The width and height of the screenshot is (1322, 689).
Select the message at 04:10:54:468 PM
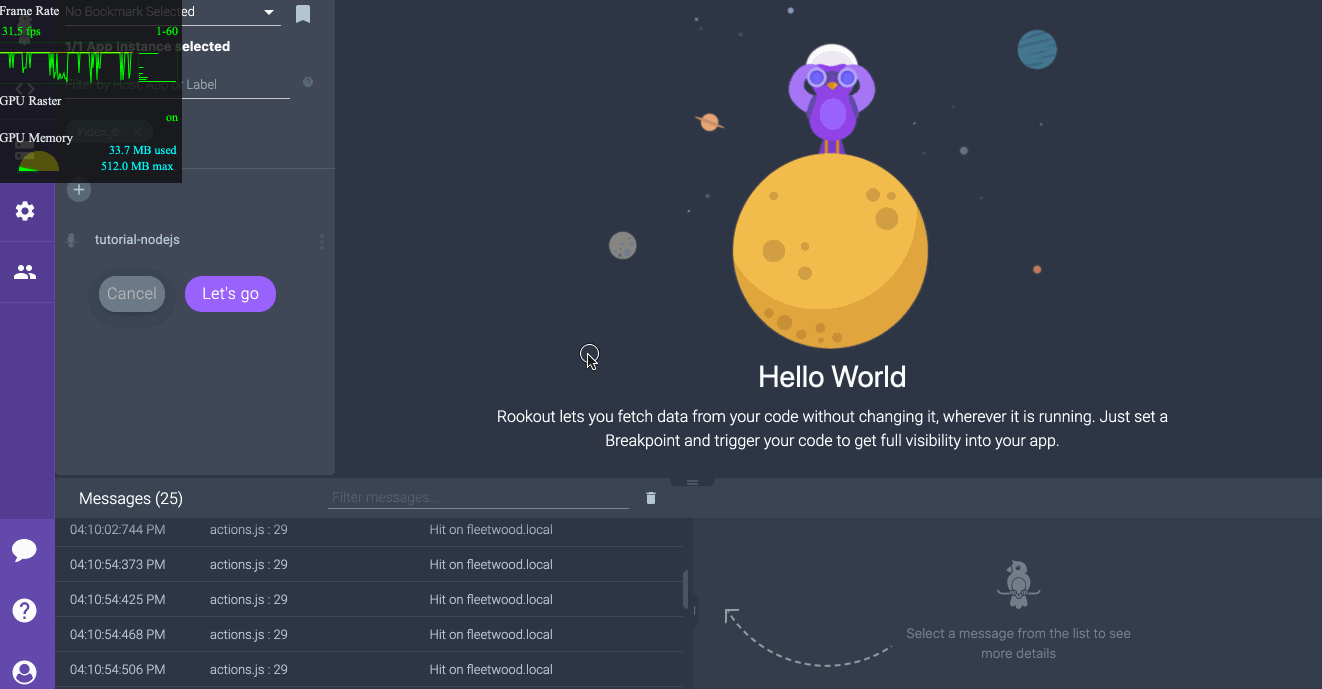(369, 635)
